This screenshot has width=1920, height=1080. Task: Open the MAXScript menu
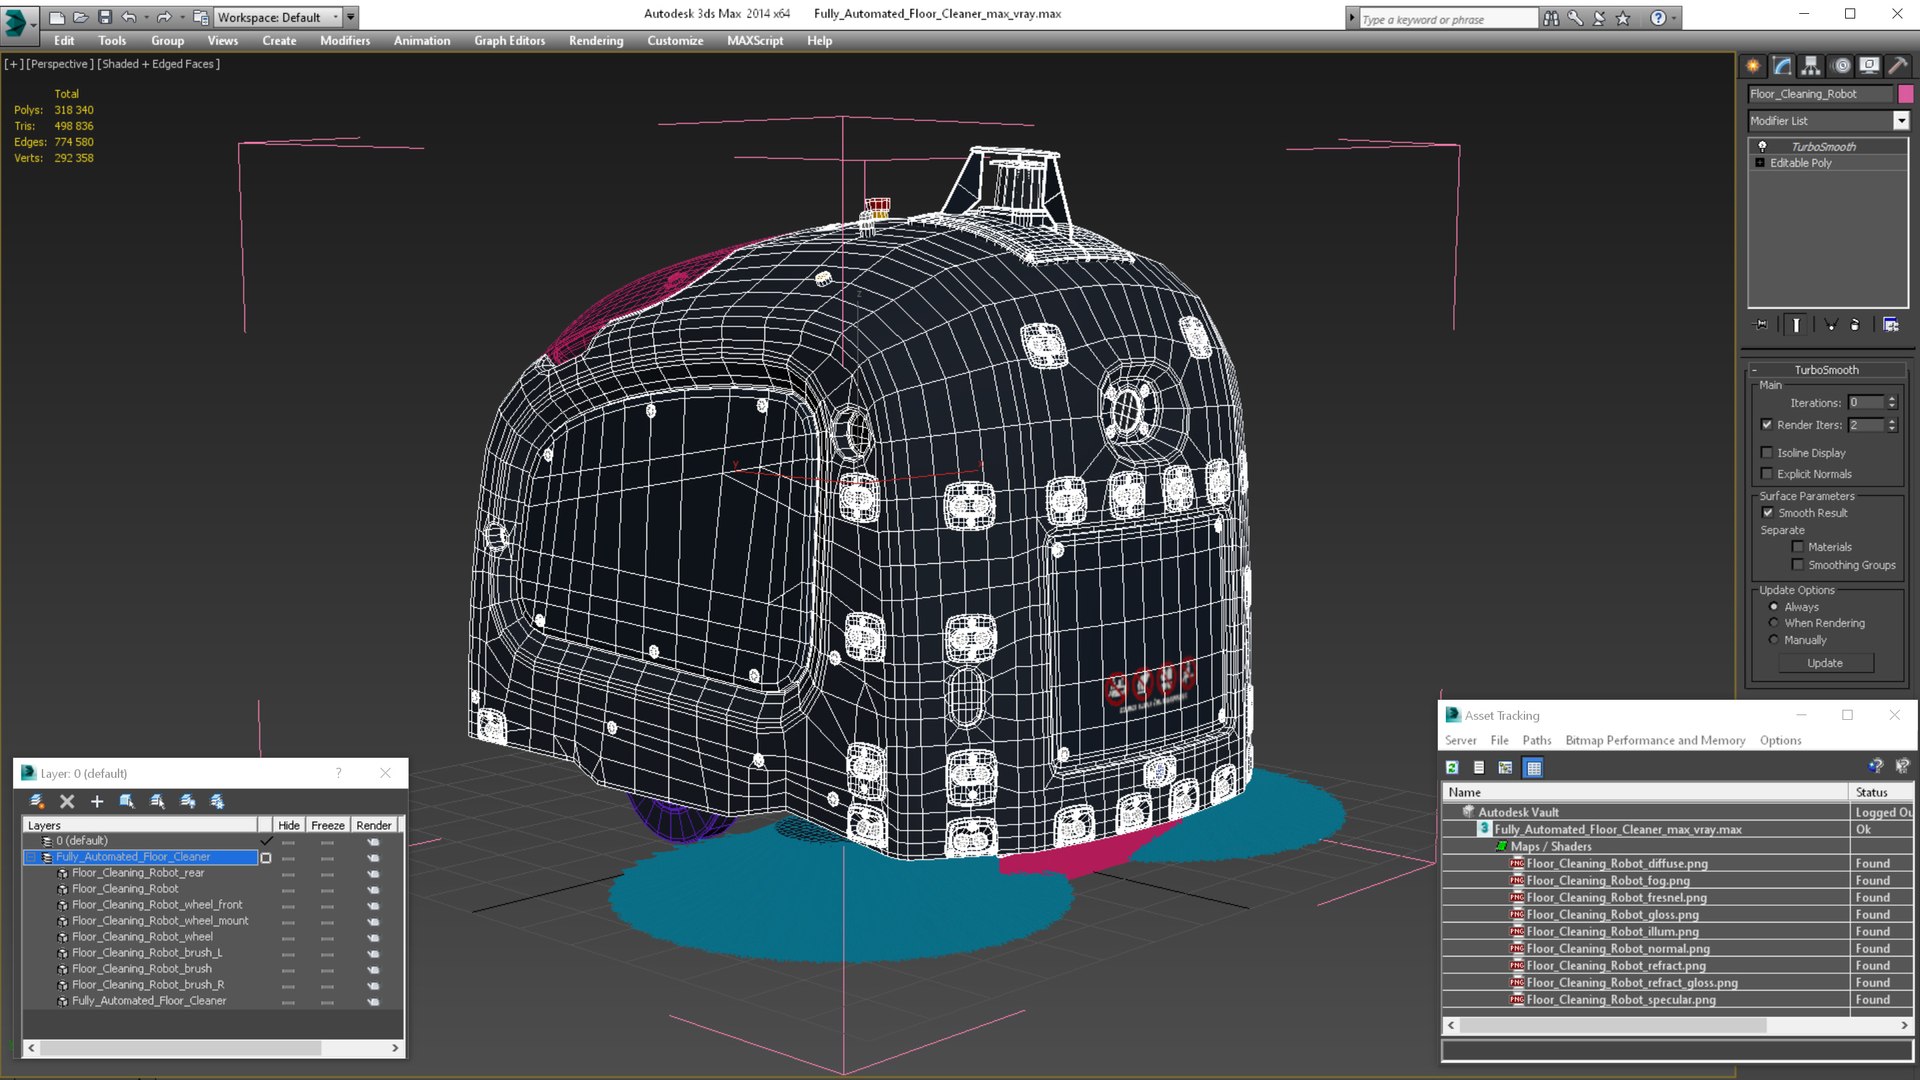[x=755, y=41]
